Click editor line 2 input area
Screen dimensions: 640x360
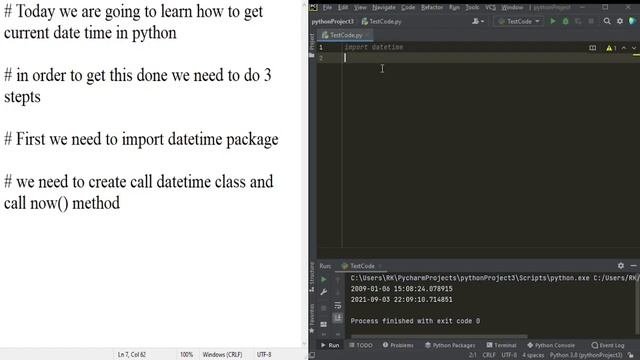click(x=490, y=58)
